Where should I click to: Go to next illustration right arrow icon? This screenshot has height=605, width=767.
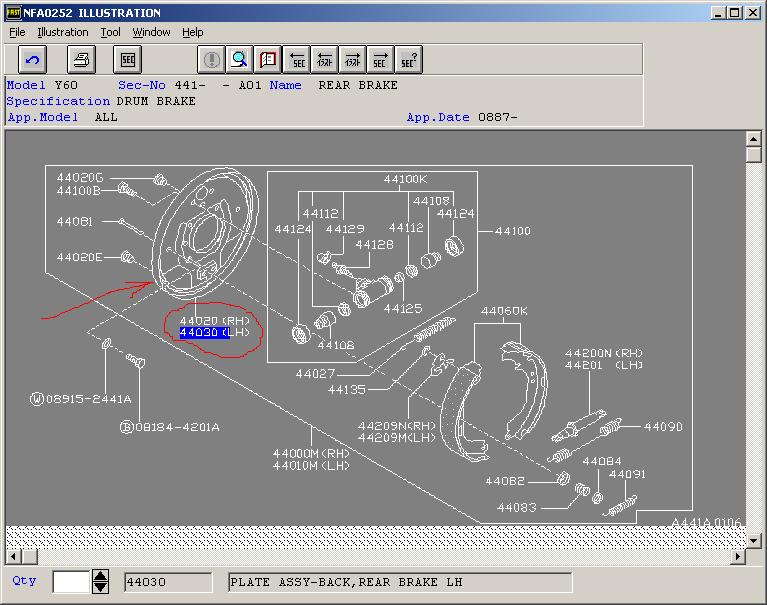(x=352, y=60)
